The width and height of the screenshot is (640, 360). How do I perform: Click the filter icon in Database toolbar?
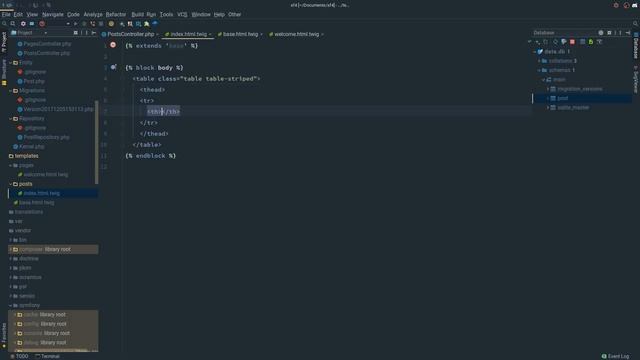(599, 42)
